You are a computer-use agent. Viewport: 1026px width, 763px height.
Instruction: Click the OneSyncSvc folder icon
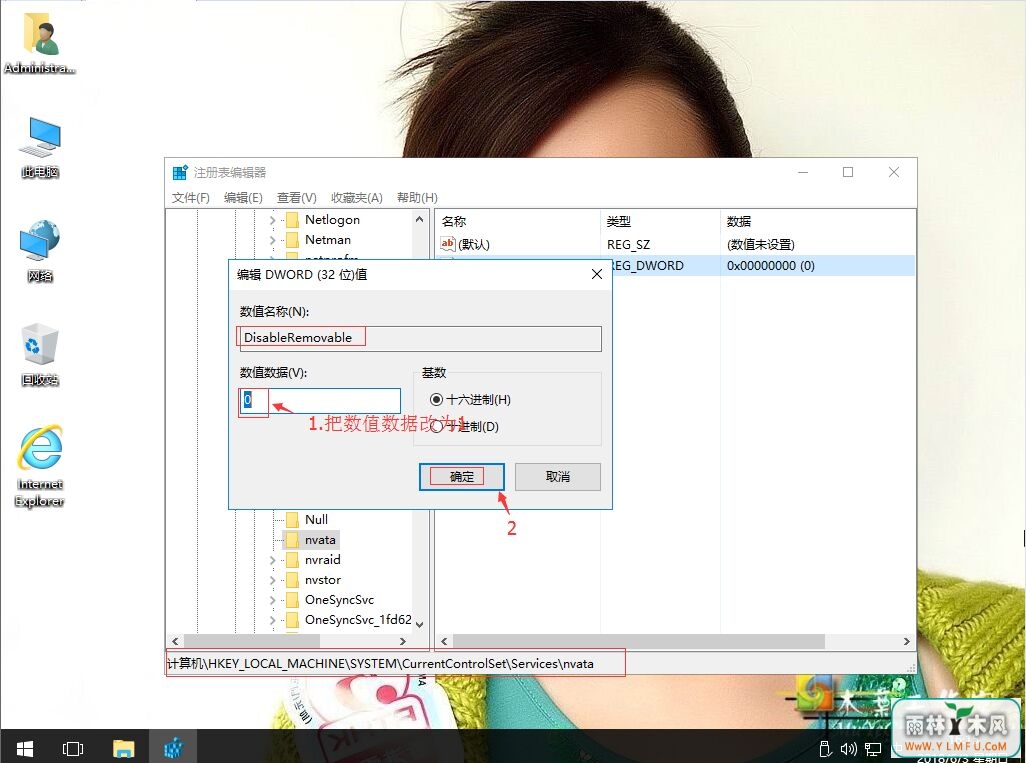(292, 599)
